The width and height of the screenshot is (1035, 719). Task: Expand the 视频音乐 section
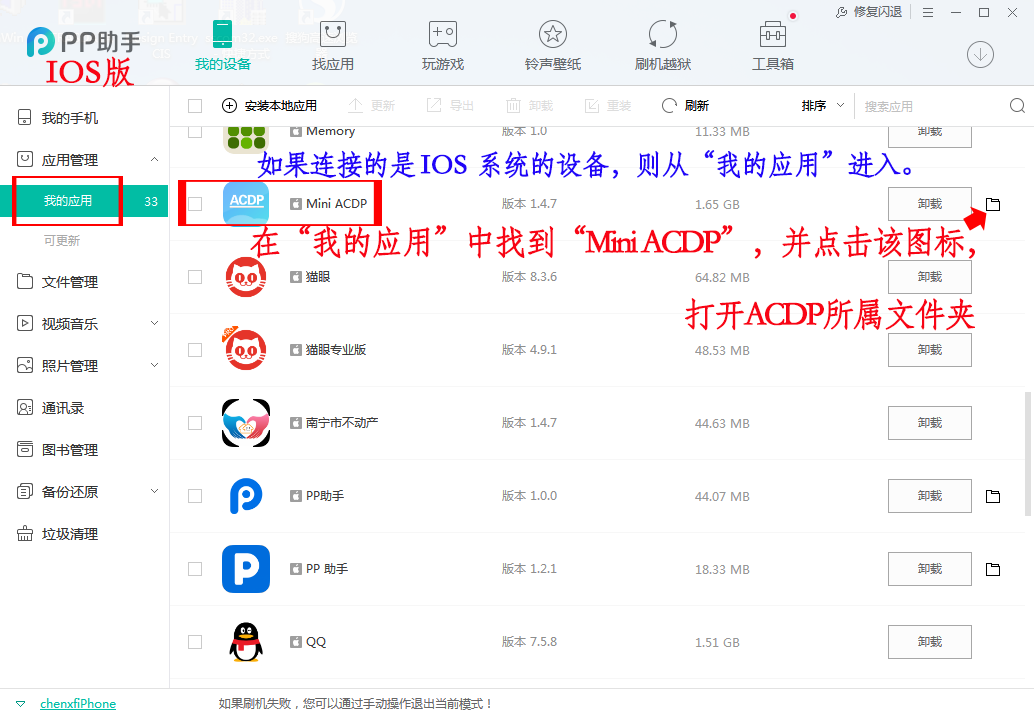(x=154, y=324)
